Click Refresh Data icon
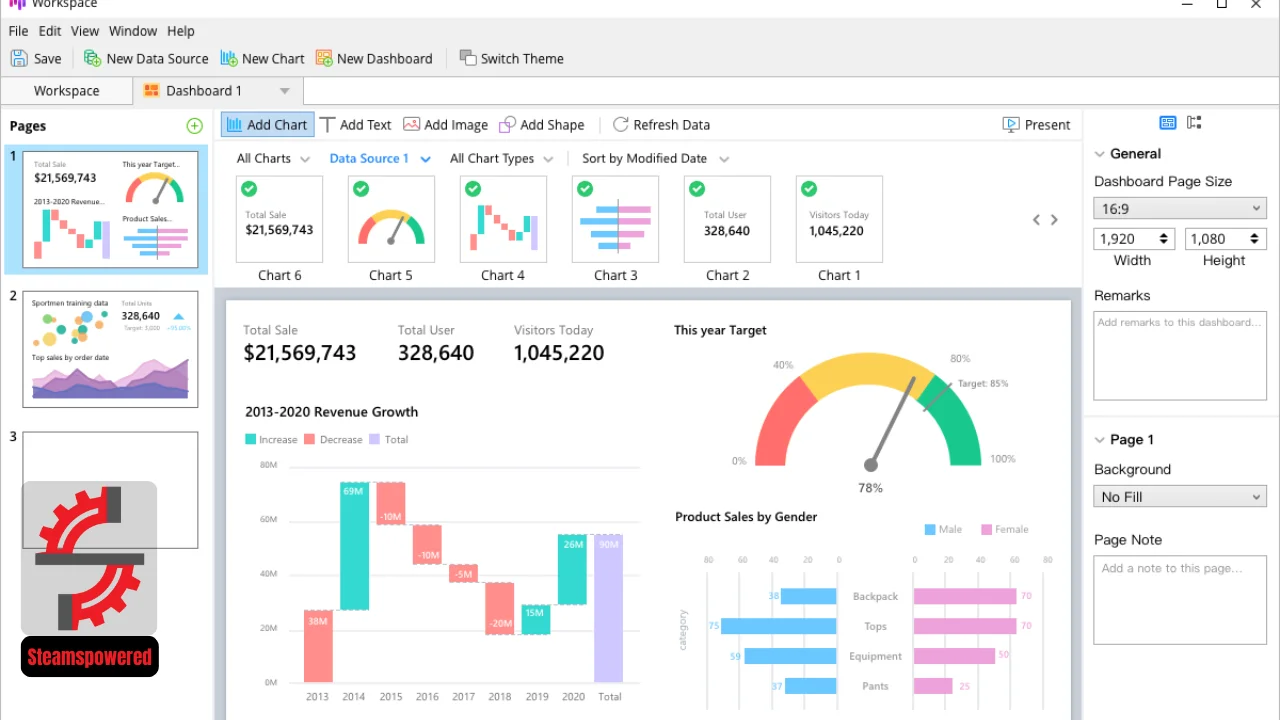 point(621,124)
